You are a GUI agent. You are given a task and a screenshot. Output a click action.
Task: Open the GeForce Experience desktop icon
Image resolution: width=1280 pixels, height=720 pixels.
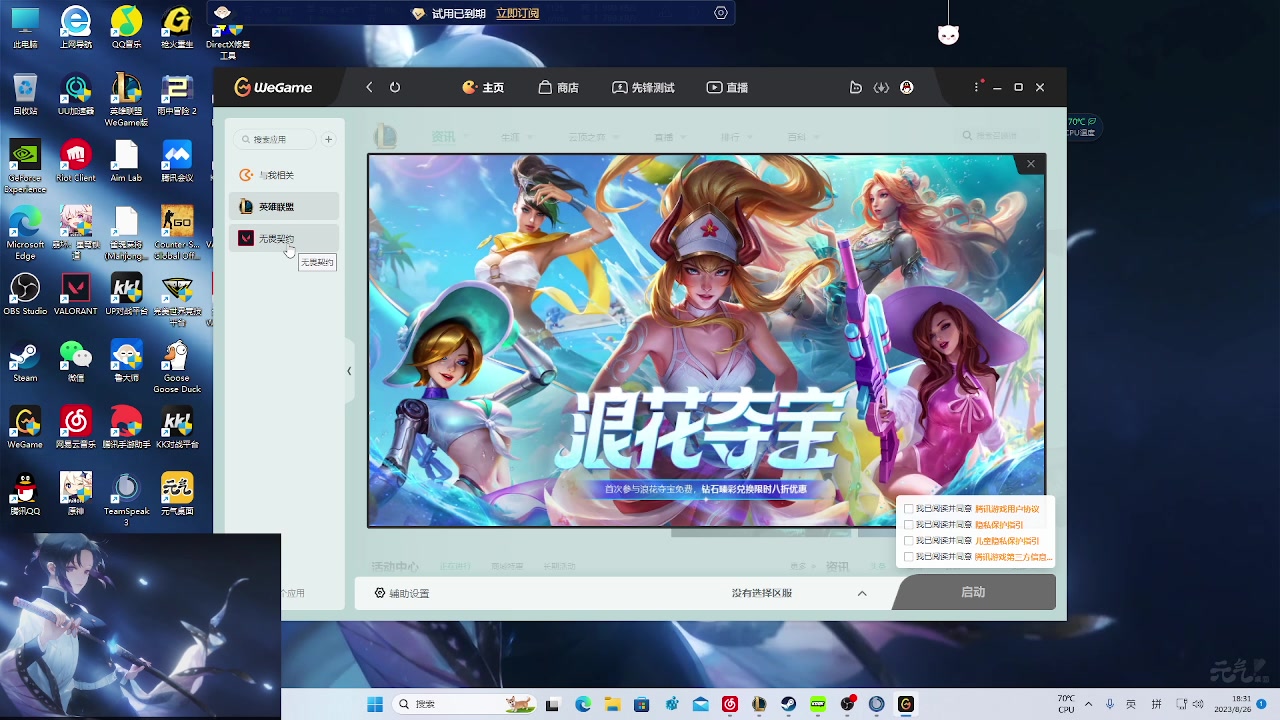point(25,166)
